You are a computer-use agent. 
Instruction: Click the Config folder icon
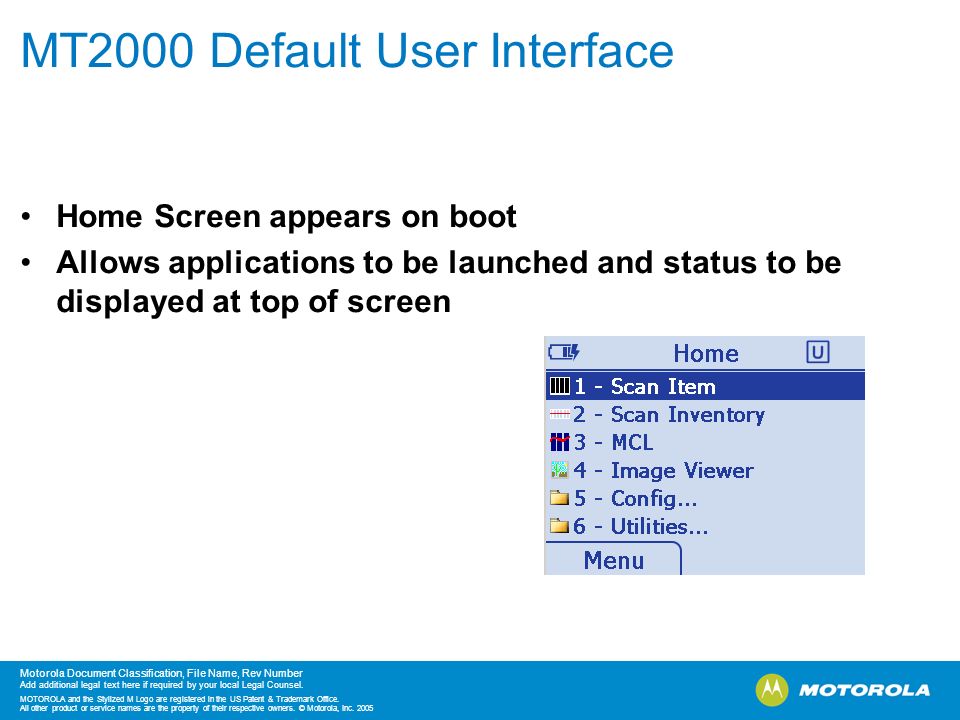560,498
